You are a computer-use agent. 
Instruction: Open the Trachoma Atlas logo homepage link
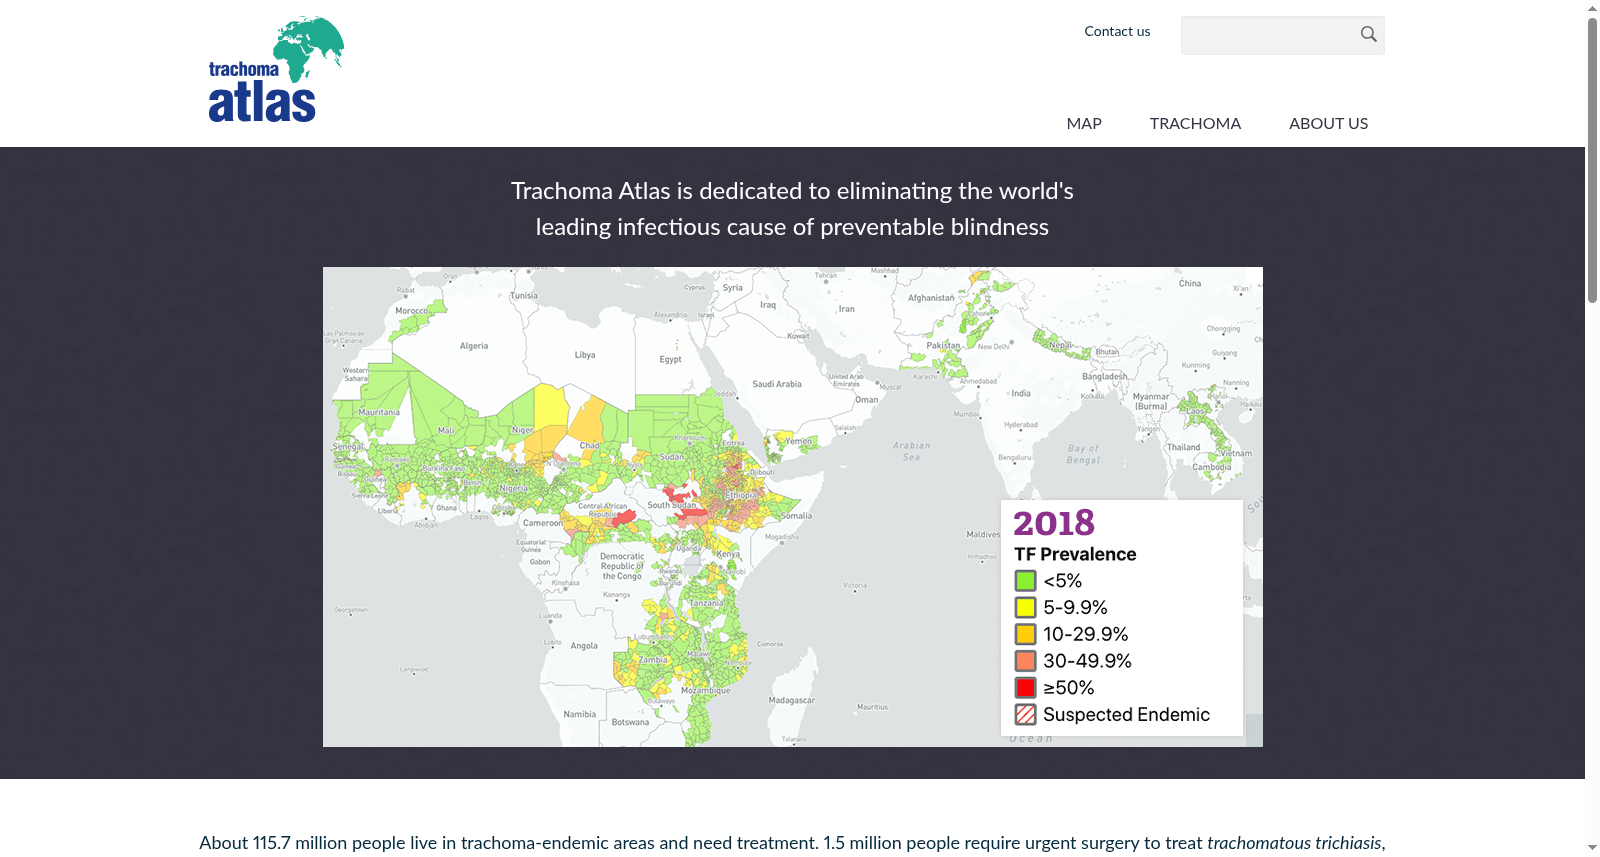click(x=276, y=70)
